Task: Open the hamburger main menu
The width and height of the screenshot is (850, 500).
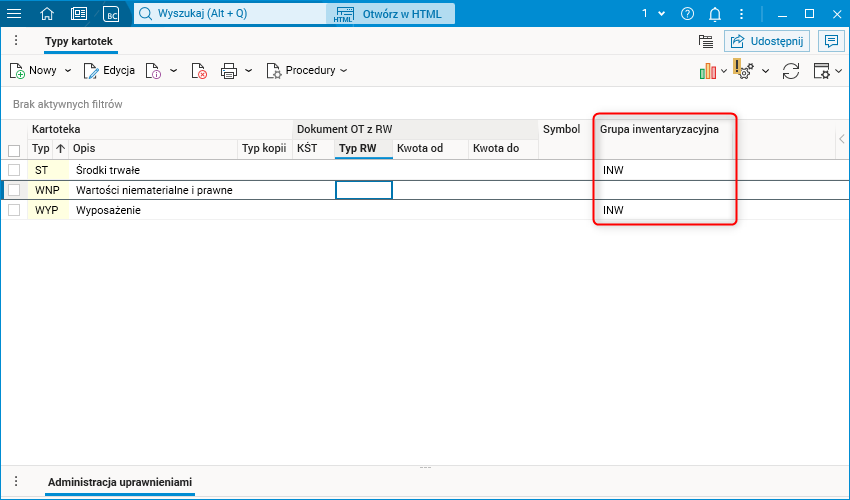Action: (x=14, y=14)
